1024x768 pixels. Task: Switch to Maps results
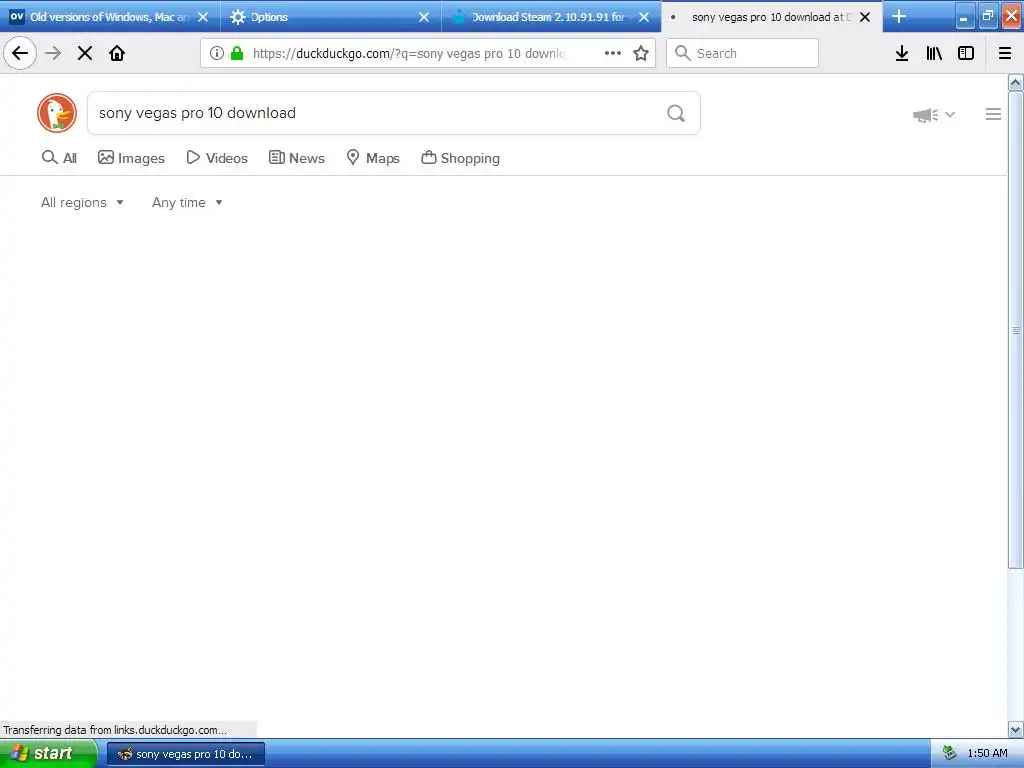pyautogui.click(x=373, y=157)
